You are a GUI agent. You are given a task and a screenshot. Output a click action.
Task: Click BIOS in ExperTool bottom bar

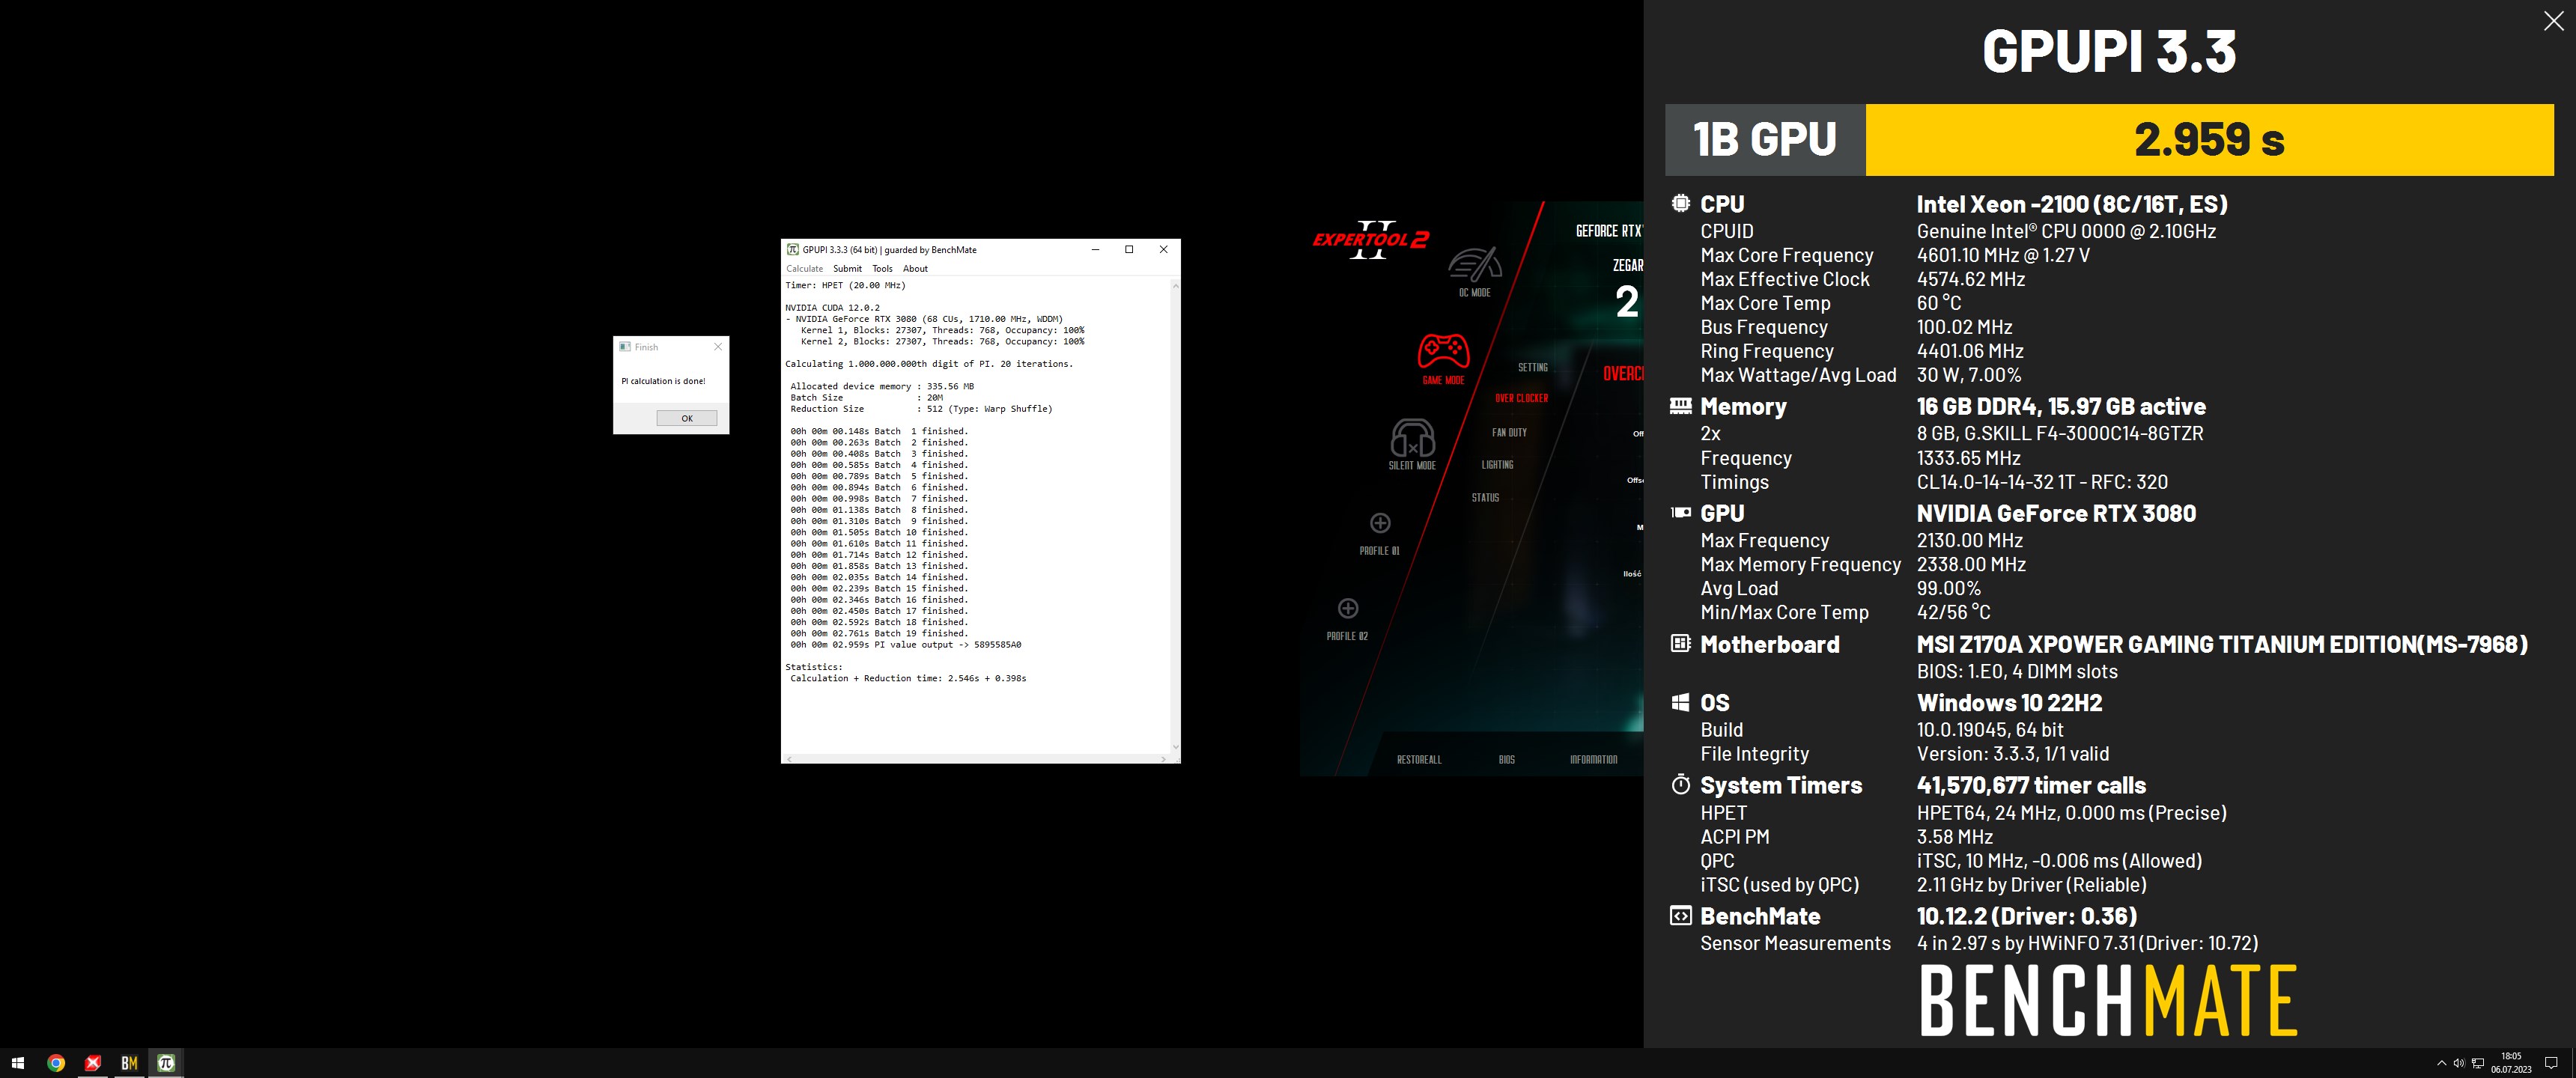pyautogui.click(x=1507, y=760)
